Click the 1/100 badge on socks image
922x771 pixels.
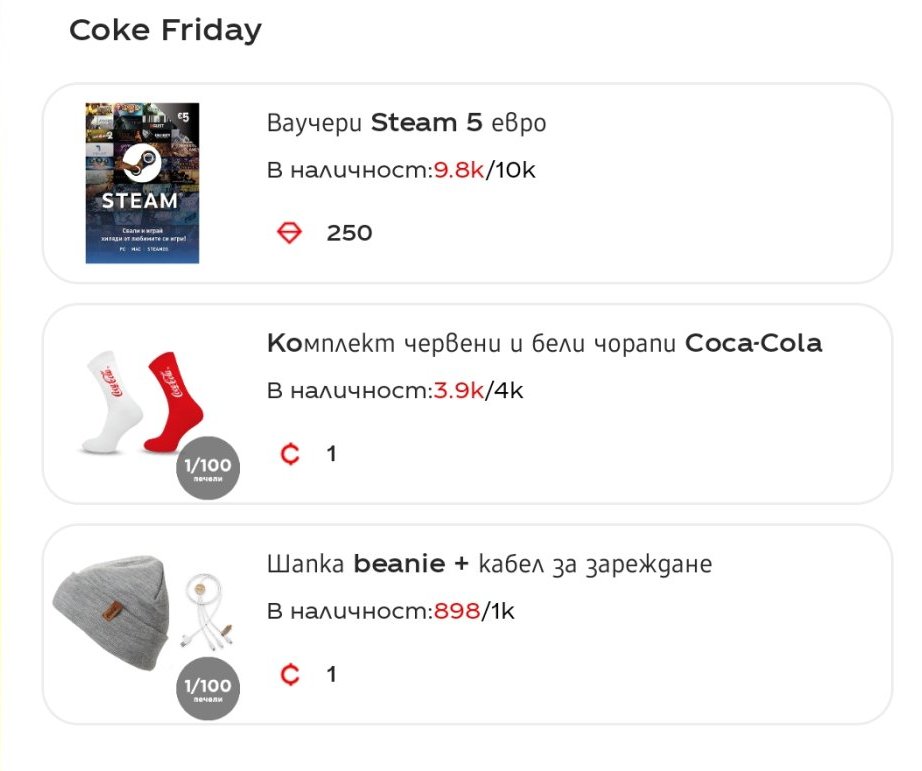tap(208, 468)
